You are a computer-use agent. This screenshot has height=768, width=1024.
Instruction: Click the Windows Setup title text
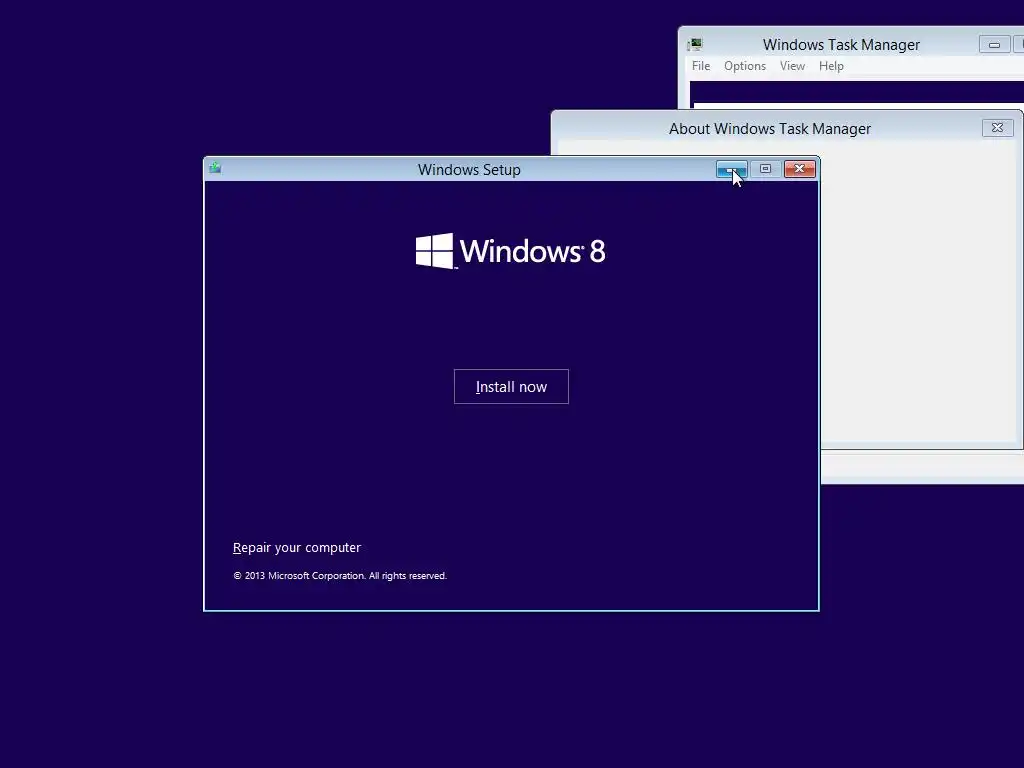click(x=469, y=170)
